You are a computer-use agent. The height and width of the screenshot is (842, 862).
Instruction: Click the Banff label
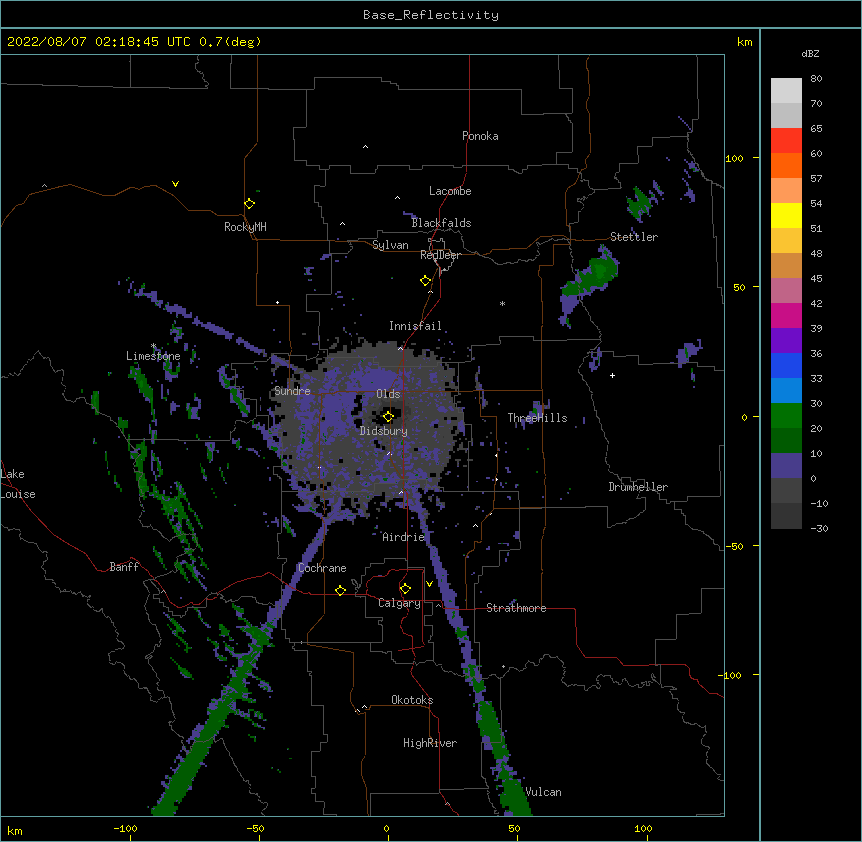coord(124,567)
